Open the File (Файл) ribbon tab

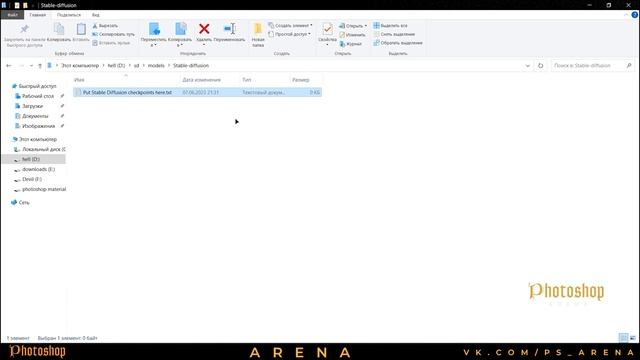(x=13, y=15)
